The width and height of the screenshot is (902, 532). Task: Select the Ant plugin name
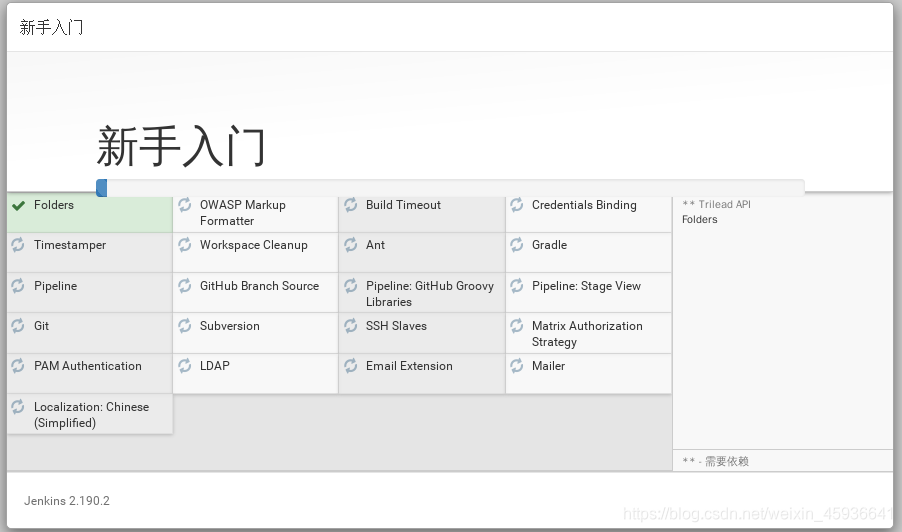coord(376,245)
